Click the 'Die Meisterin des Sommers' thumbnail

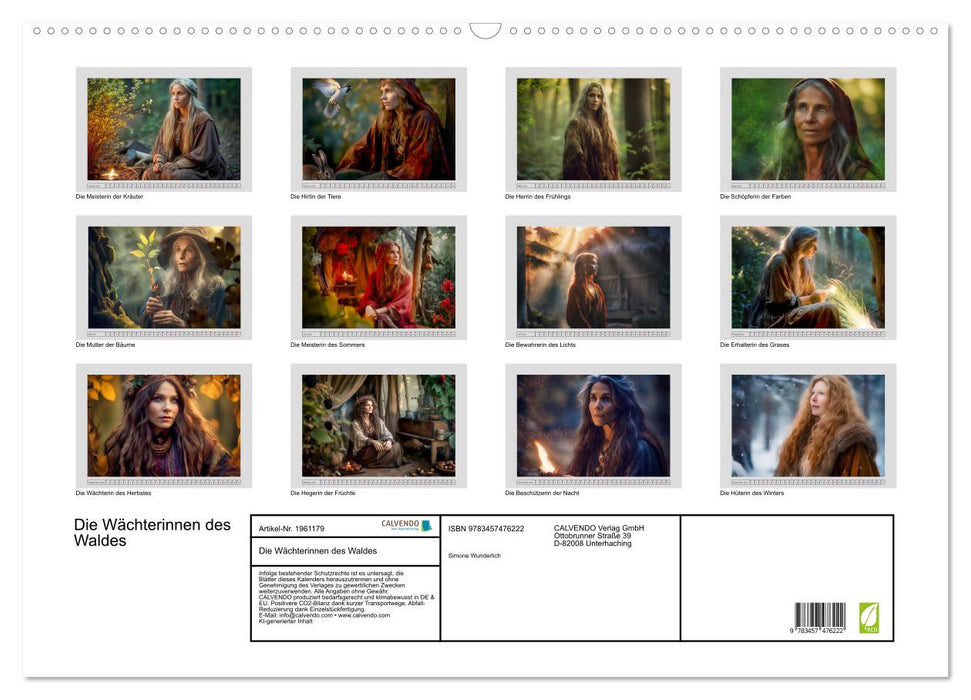point(378,277)
